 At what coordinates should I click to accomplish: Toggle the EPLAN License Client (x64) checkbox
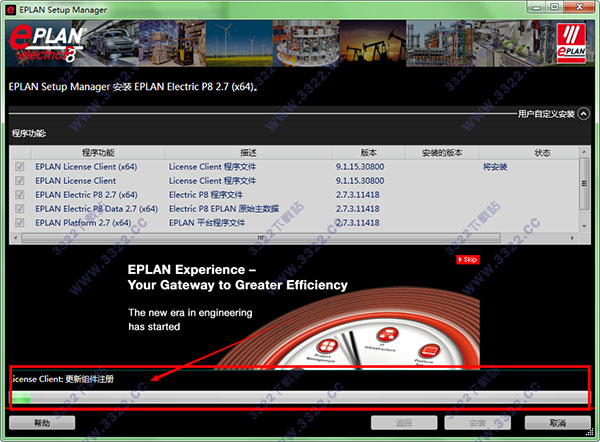20,167
